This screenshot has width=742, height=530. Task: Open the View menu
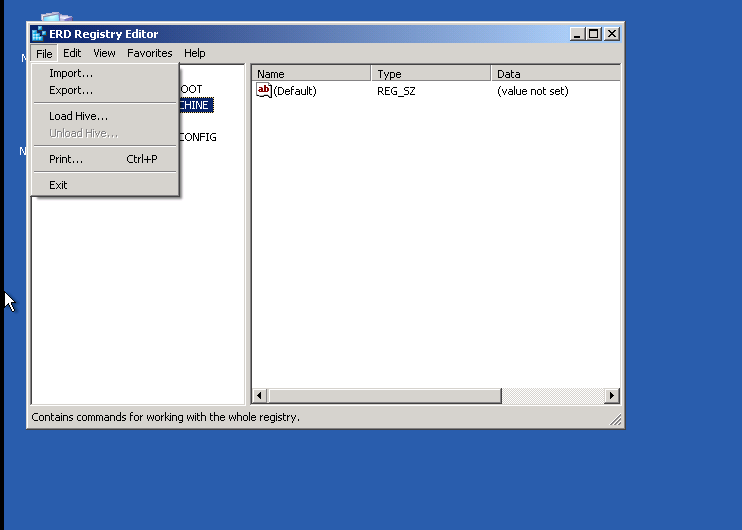coord(104,53)
